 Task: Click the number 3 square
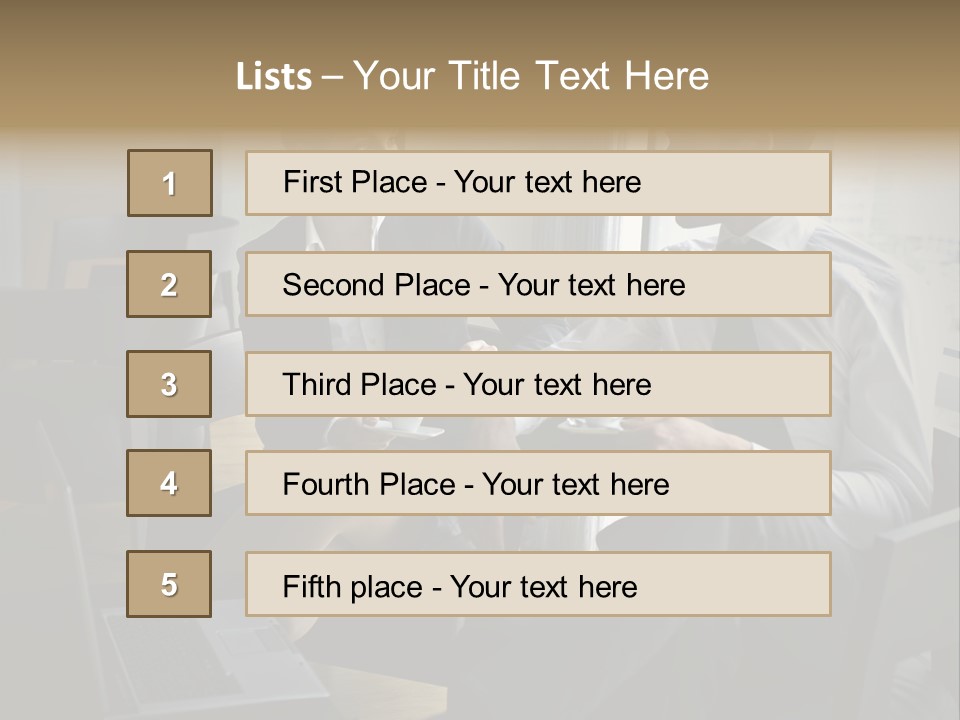tap(169, 384)
